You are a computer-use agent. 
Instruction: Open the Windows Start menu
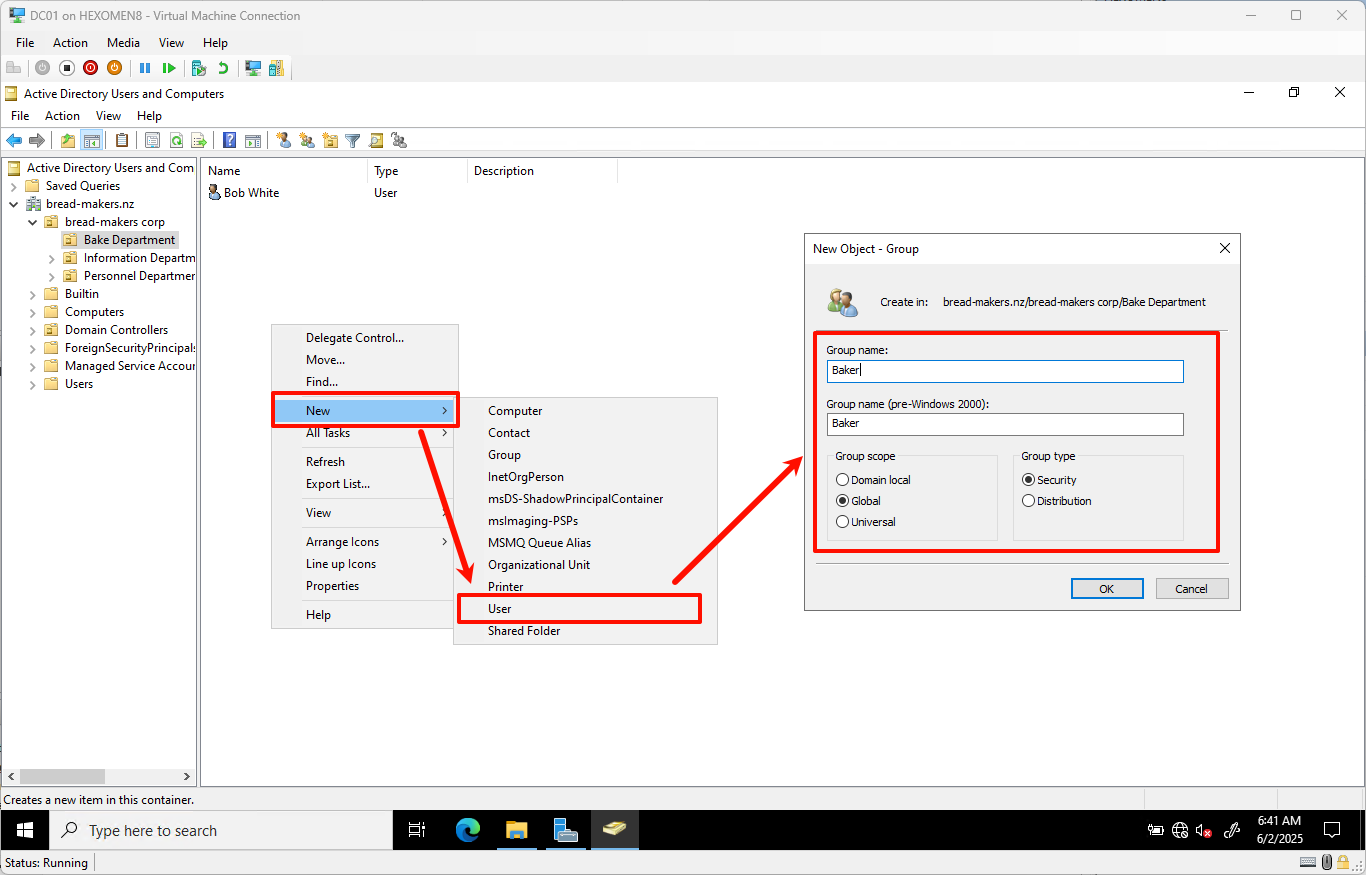tap(24, 830)
